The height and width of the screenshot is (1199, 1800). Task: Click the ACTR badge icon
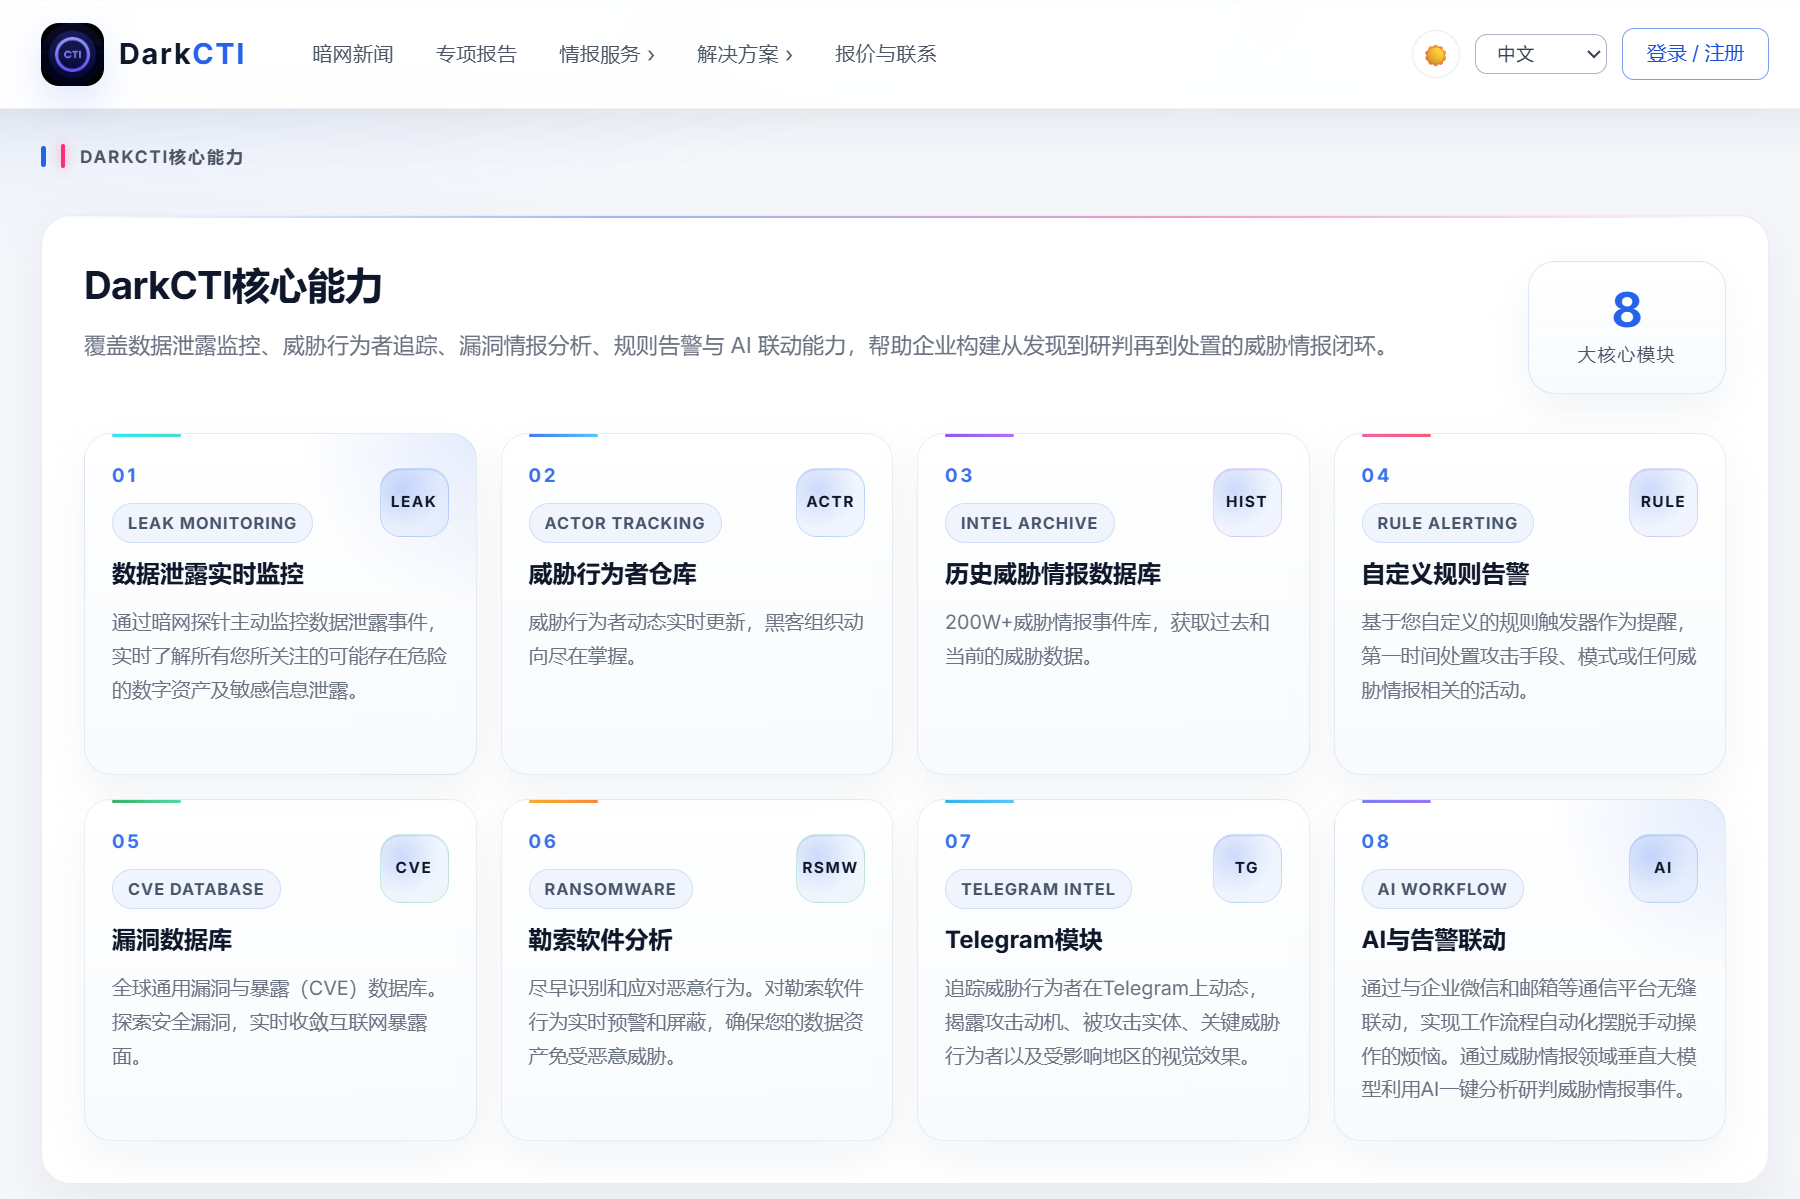tap(829, 502)
